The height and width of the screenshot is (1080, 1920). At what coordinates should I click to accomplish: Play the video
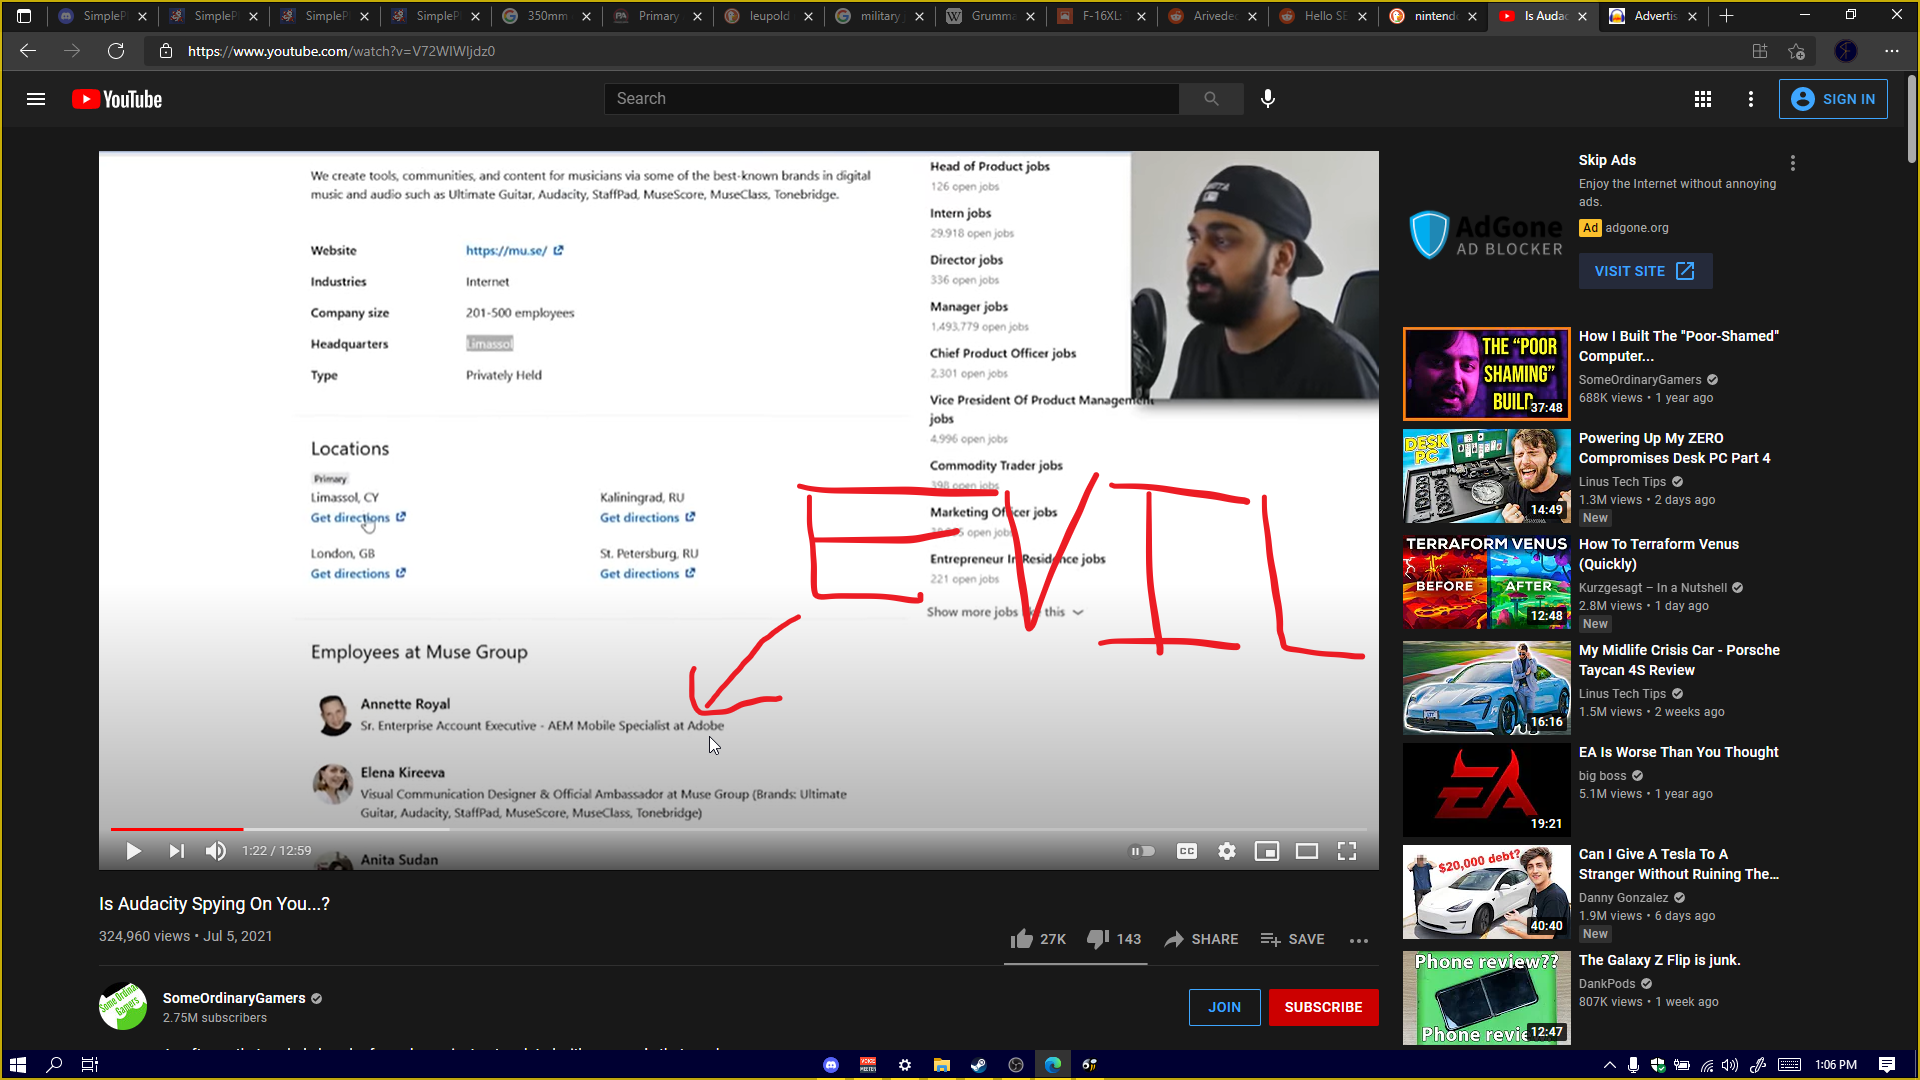coord(133,851)
